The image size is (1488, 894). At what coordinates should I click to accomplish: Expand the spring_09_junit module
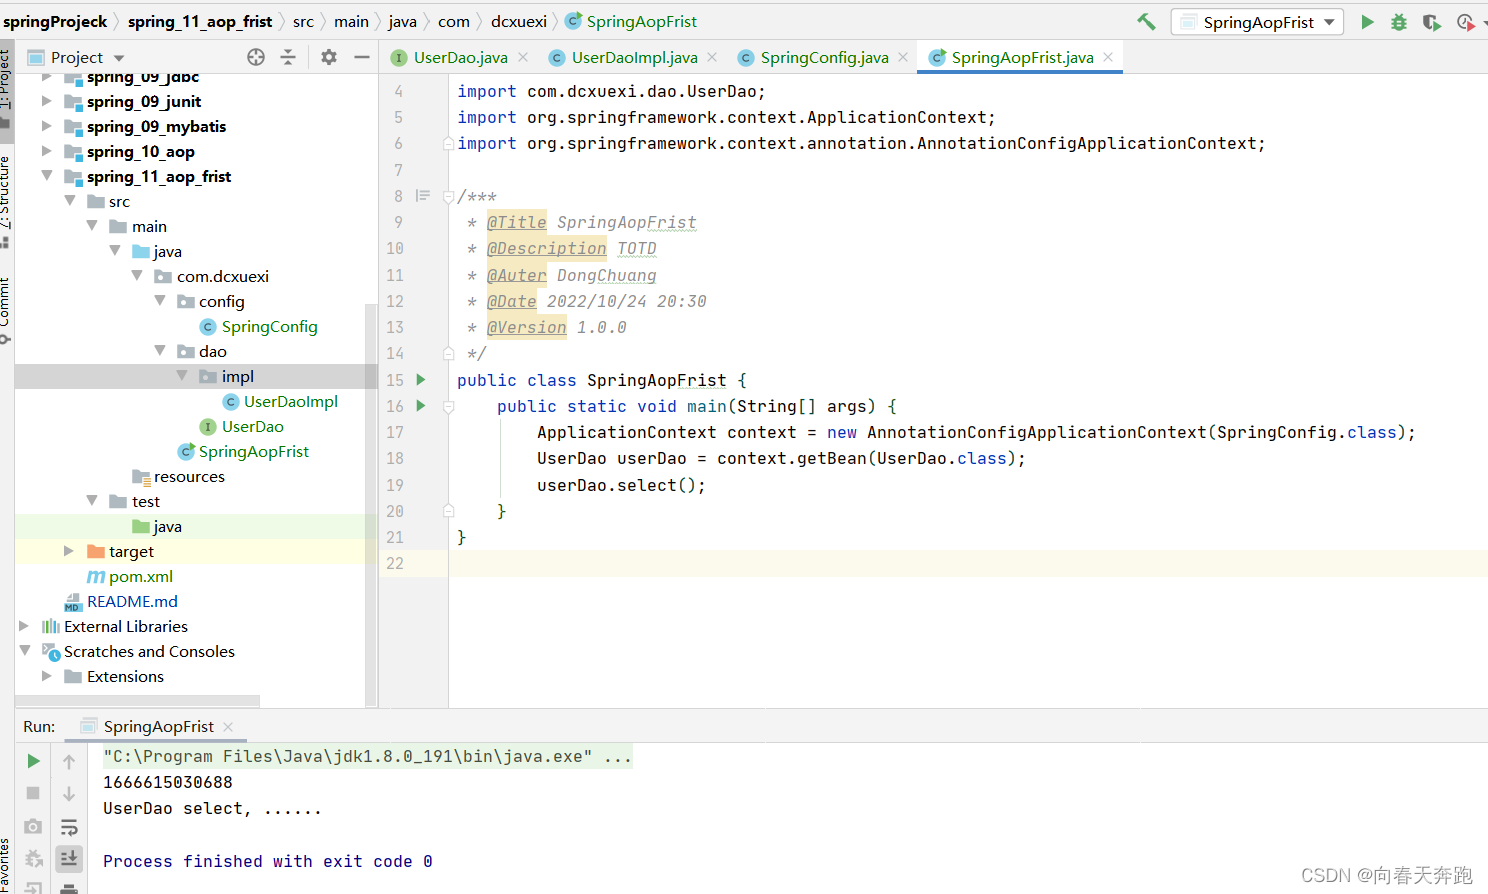(46, 101)
